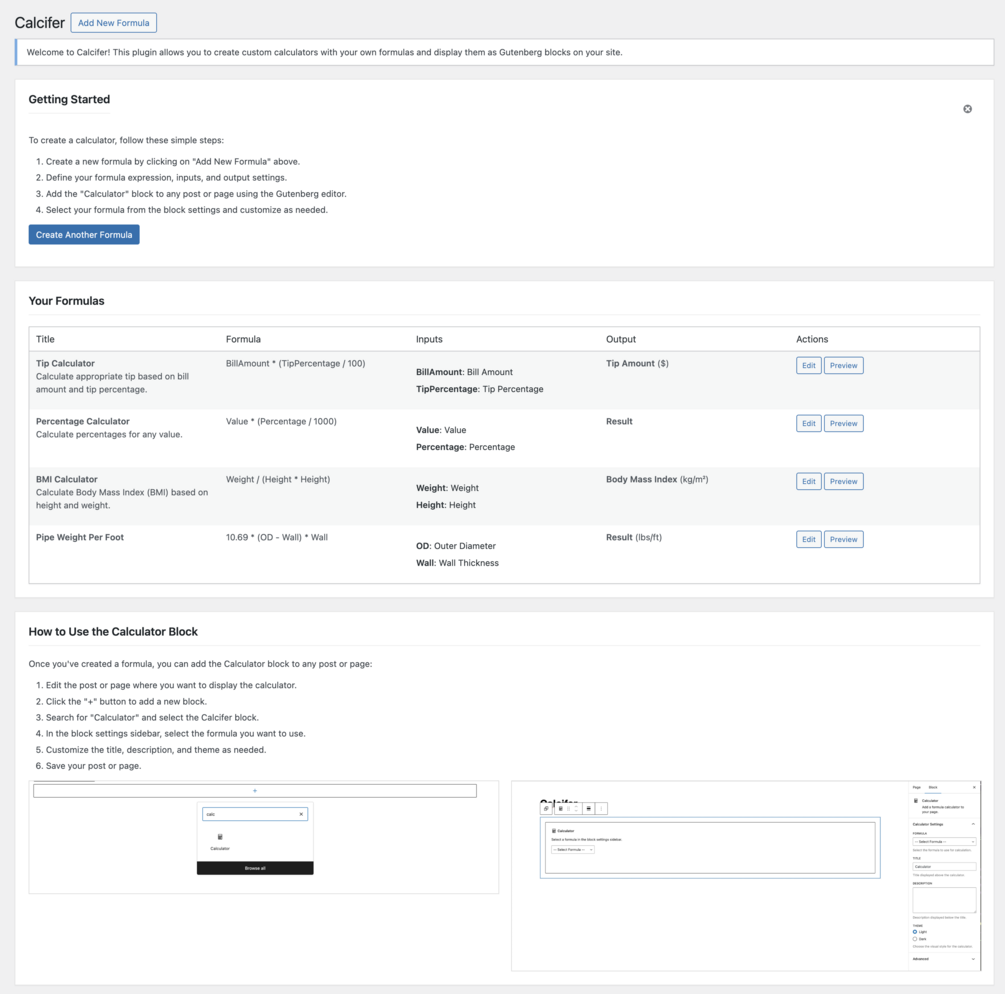Click the Title column header
This screenshot has width=1005, height=994.
tap(45, 339)
